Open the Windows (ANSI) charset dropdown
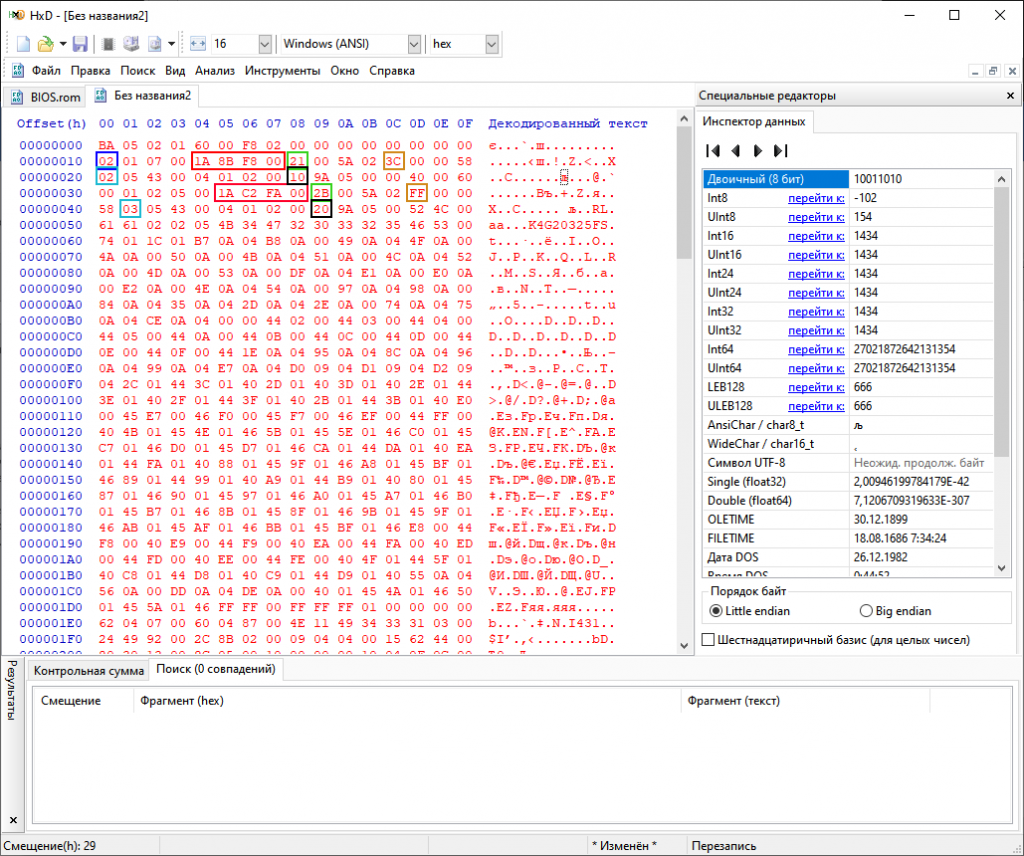The width and height of the screenshot is (1024, 856). (413, 44)
